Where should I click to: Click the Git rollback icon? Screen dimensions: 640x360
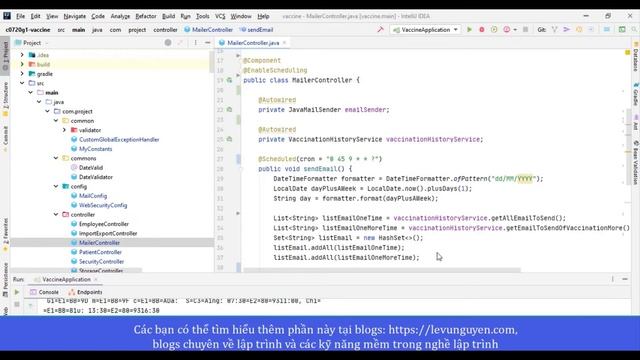[591, 29]
